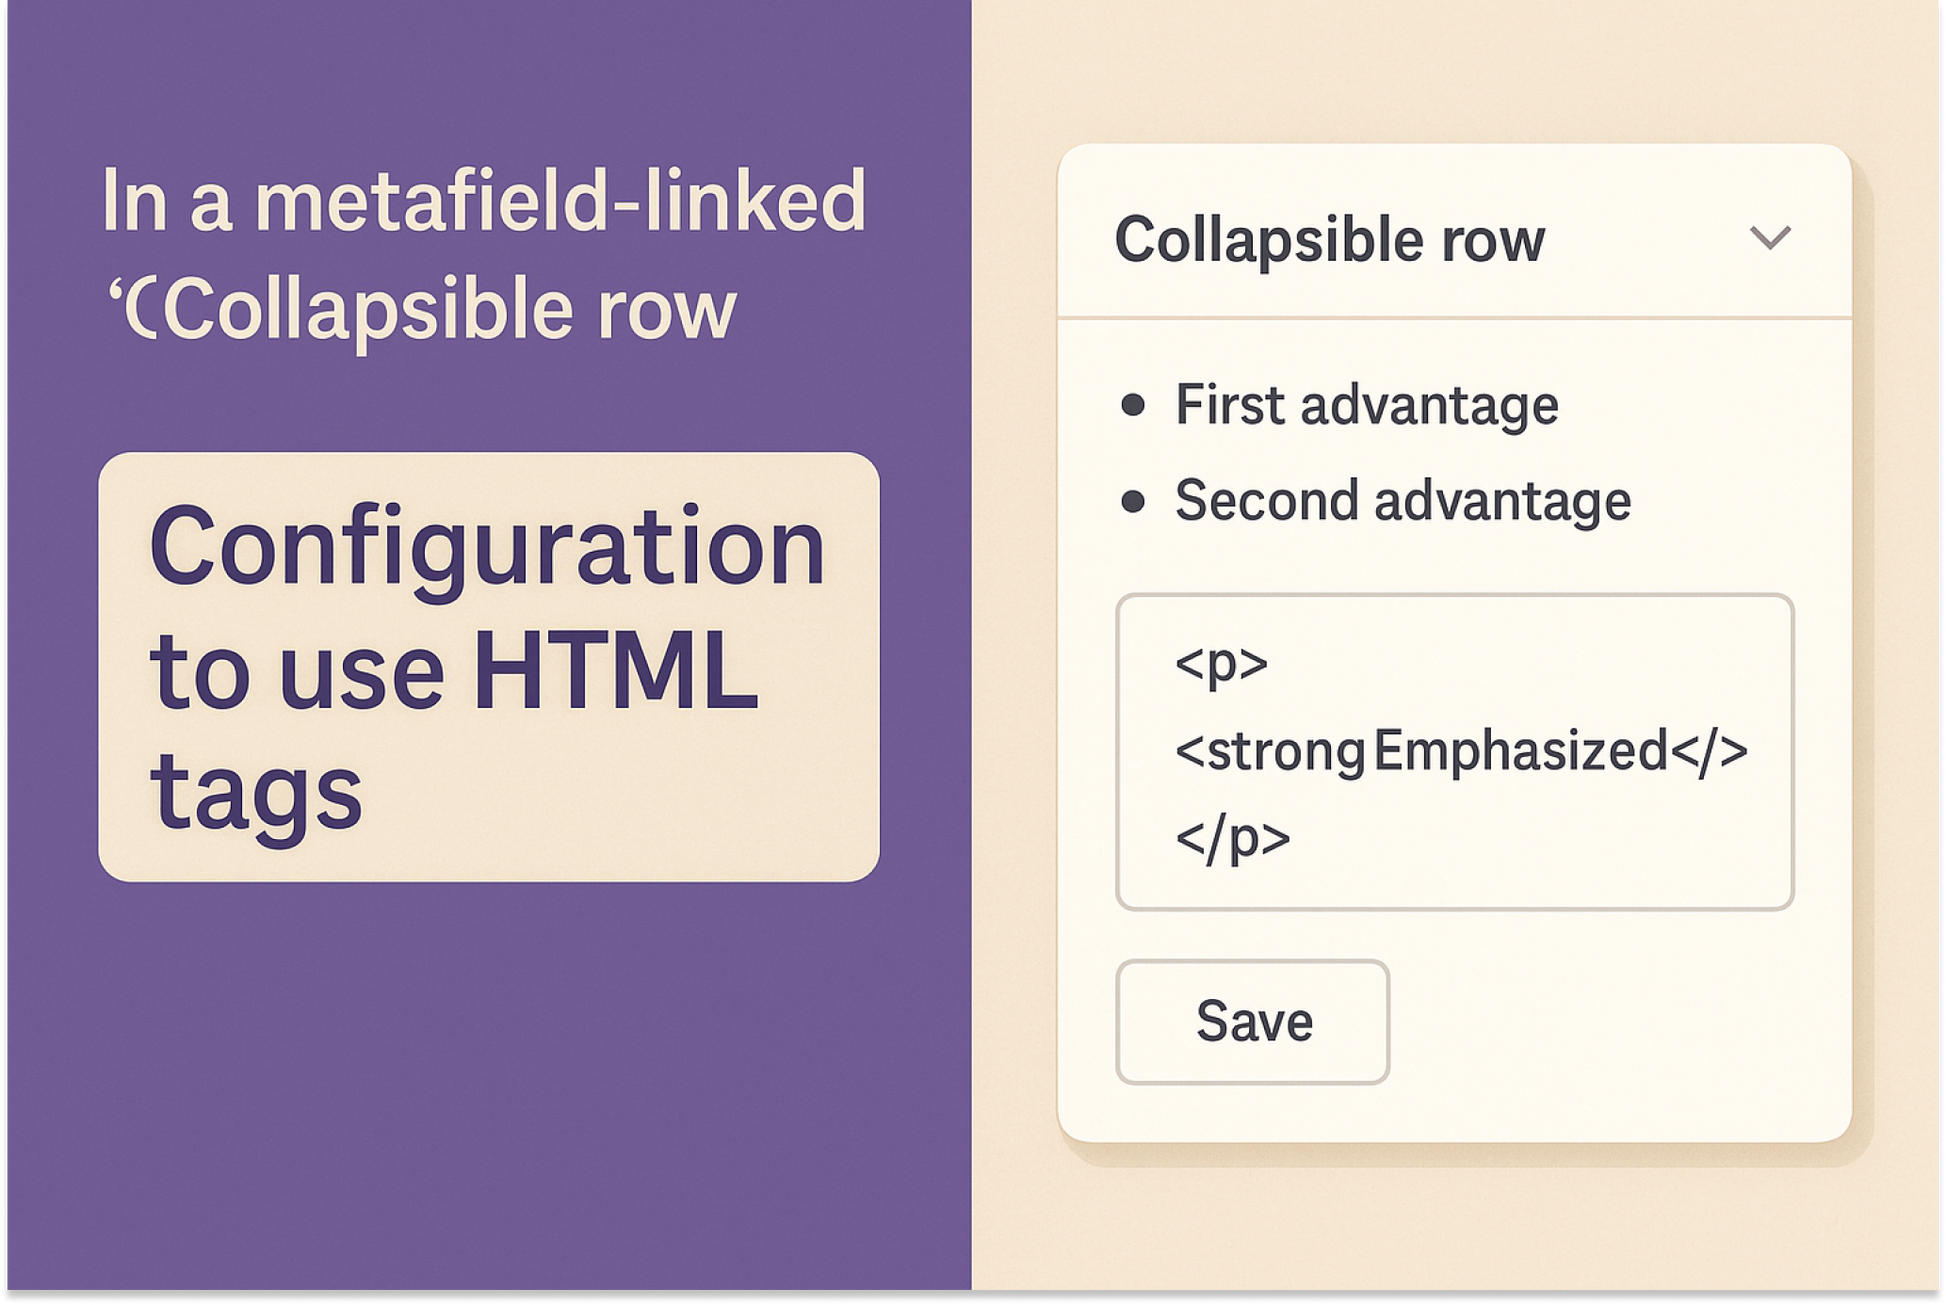This screenshot has width=1946, height=1305.
Task: Click the word "tags" in the beige card
Action: [256, 792]
